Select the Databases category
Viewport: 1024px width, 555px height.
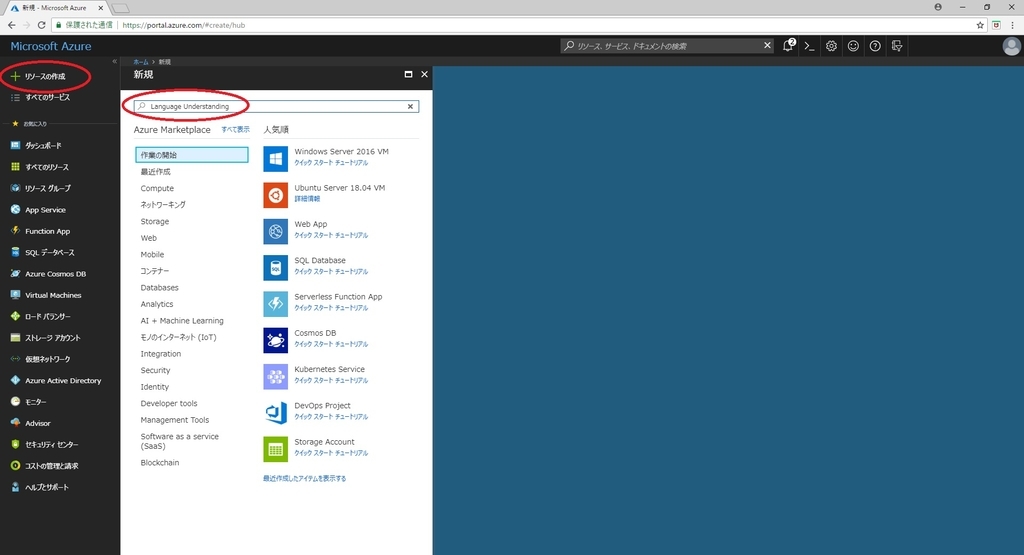pos(159,287)
